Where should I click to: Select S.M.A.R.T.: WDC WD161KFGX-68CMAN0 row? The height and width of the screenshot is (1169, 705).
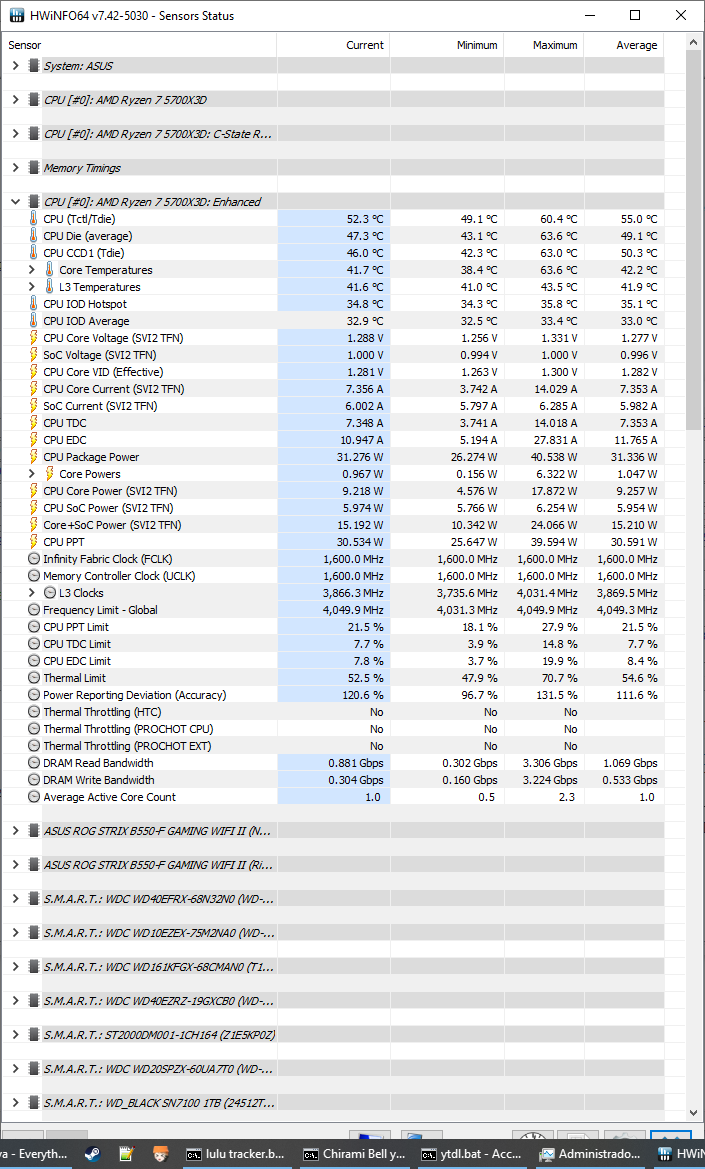333,966
